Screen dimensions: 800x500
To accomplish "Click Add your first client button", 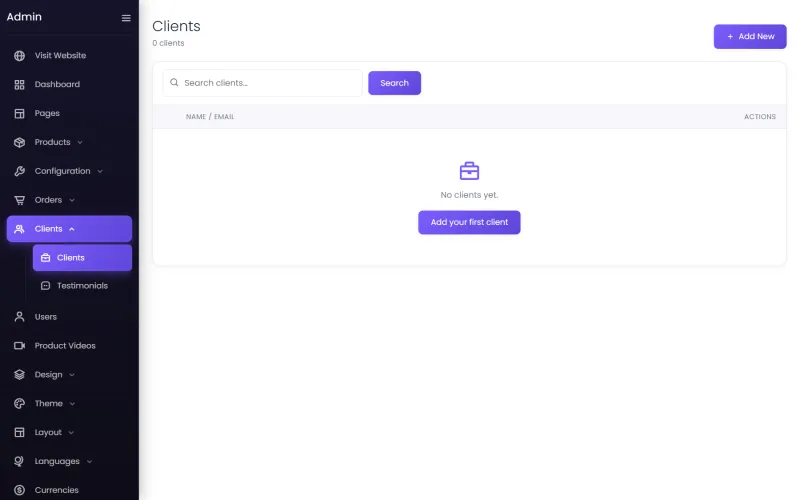I will coord(469,222).
